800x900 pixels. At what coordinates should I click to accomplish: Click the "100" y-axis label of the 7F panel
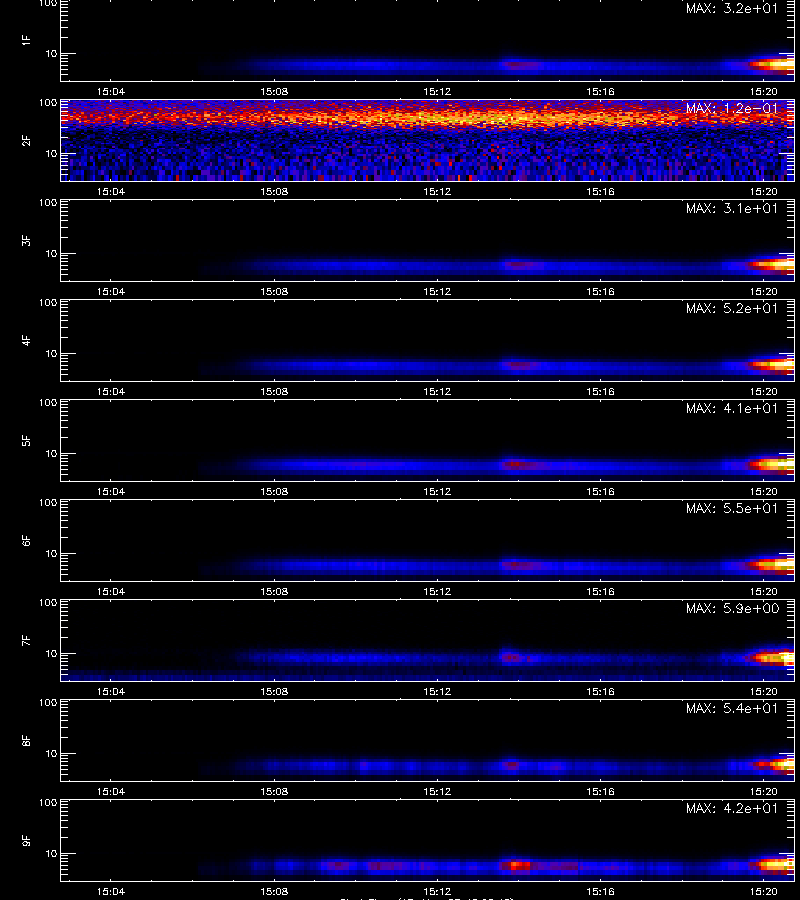coord(48,603)
